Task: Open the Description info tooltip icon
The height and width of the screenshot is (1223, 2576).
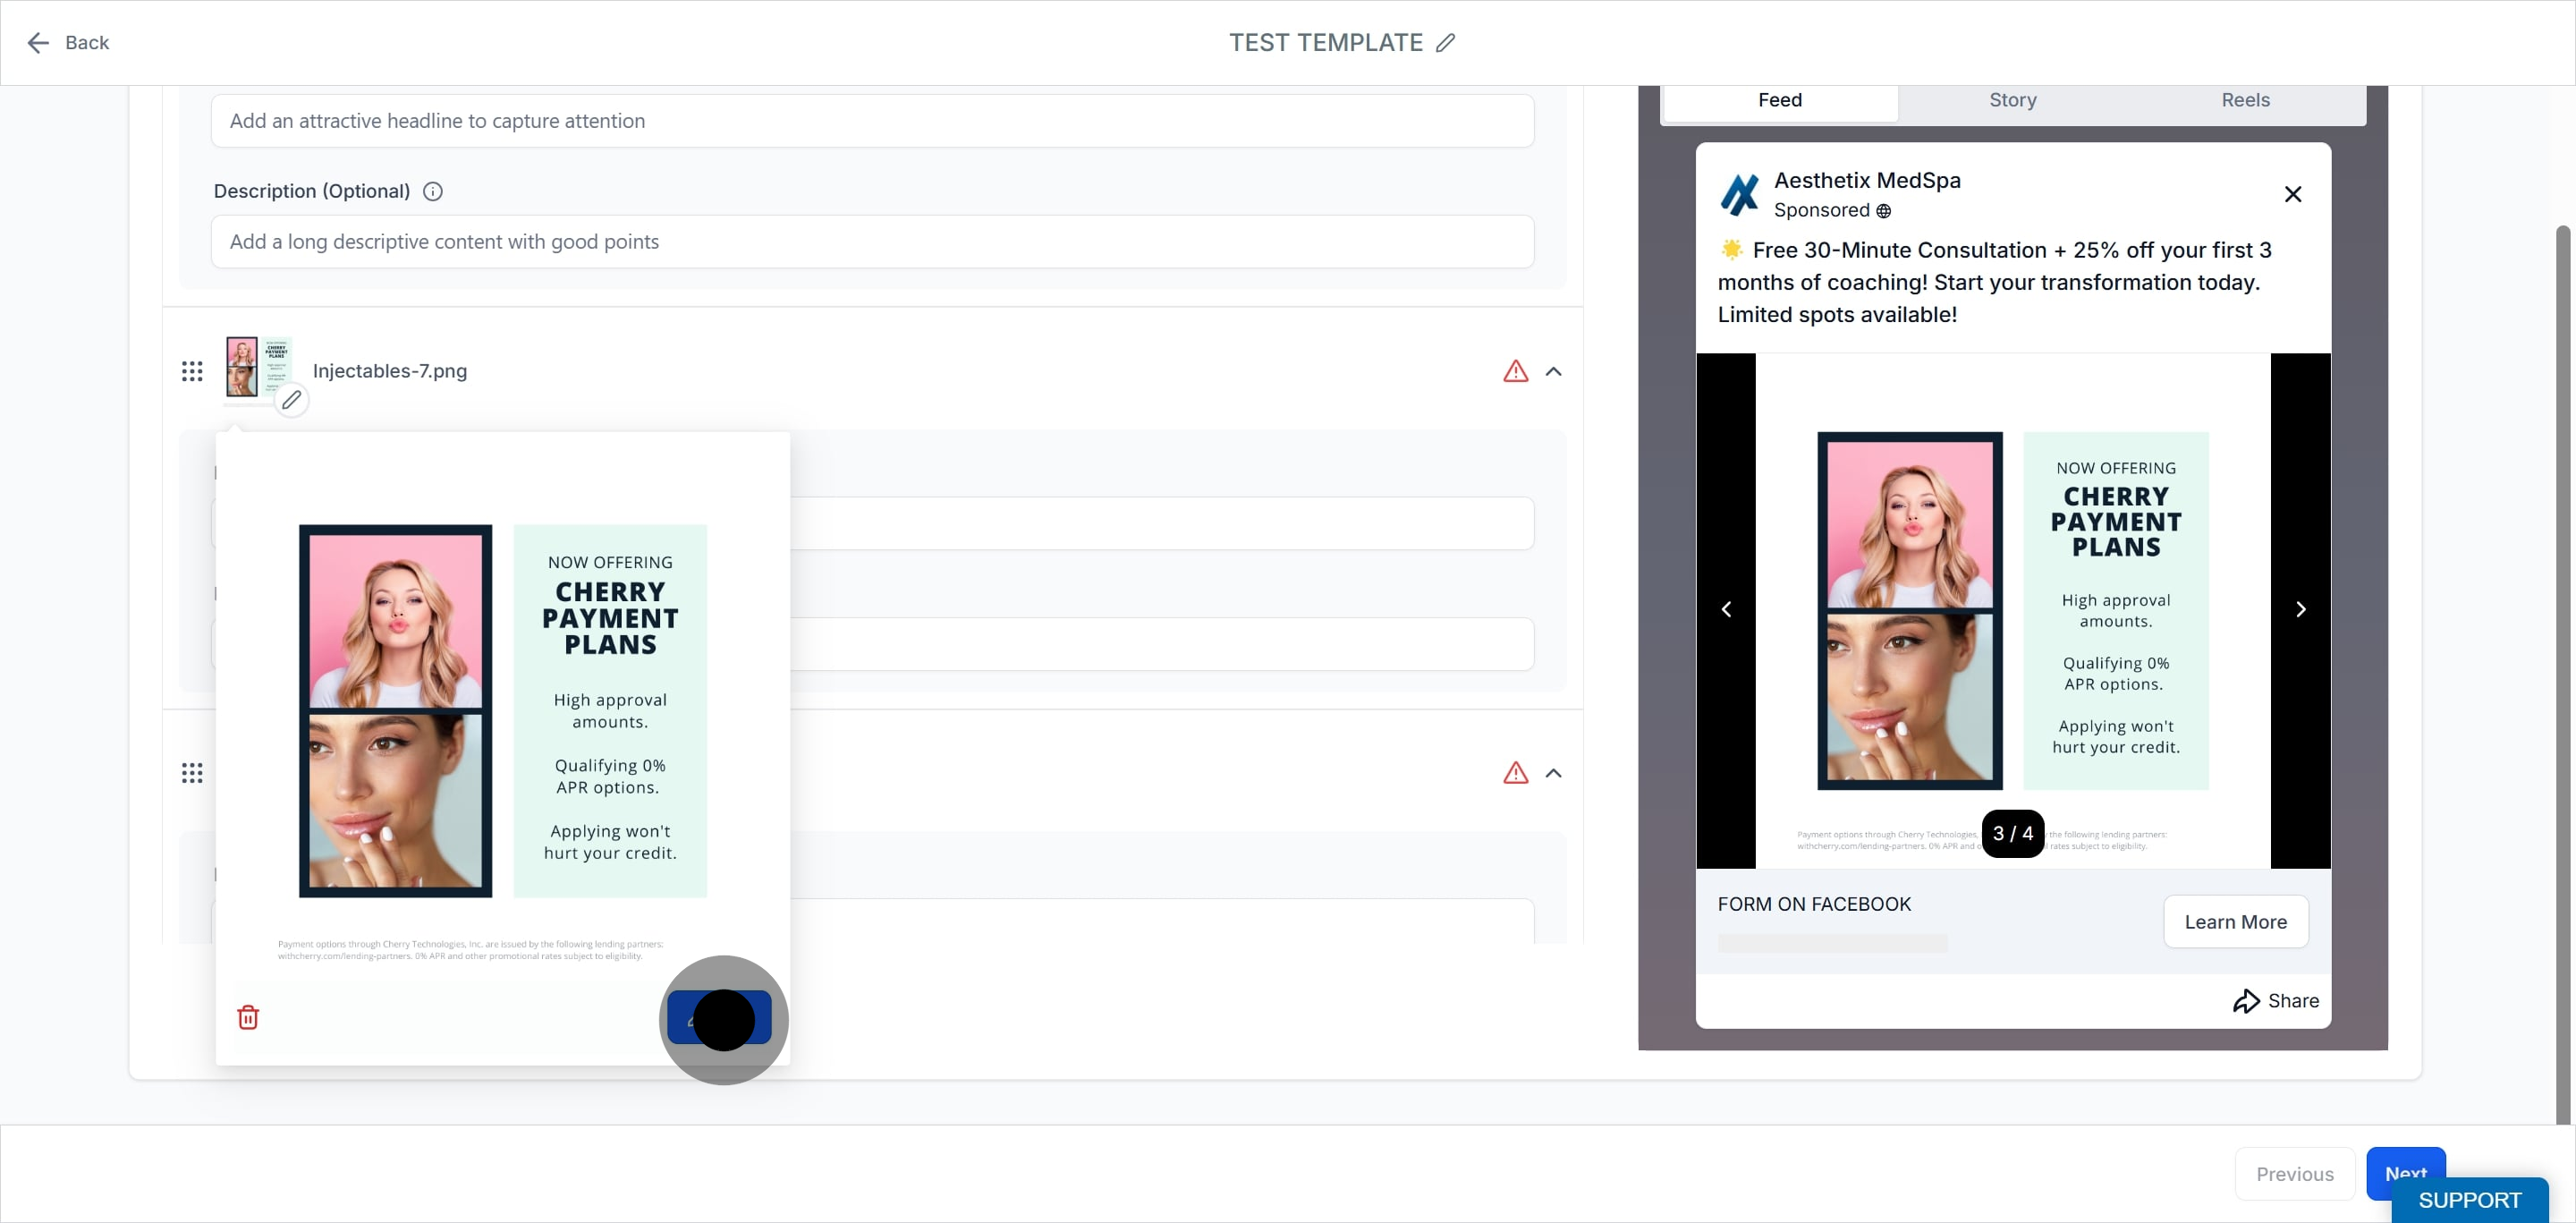Action: 433,192
